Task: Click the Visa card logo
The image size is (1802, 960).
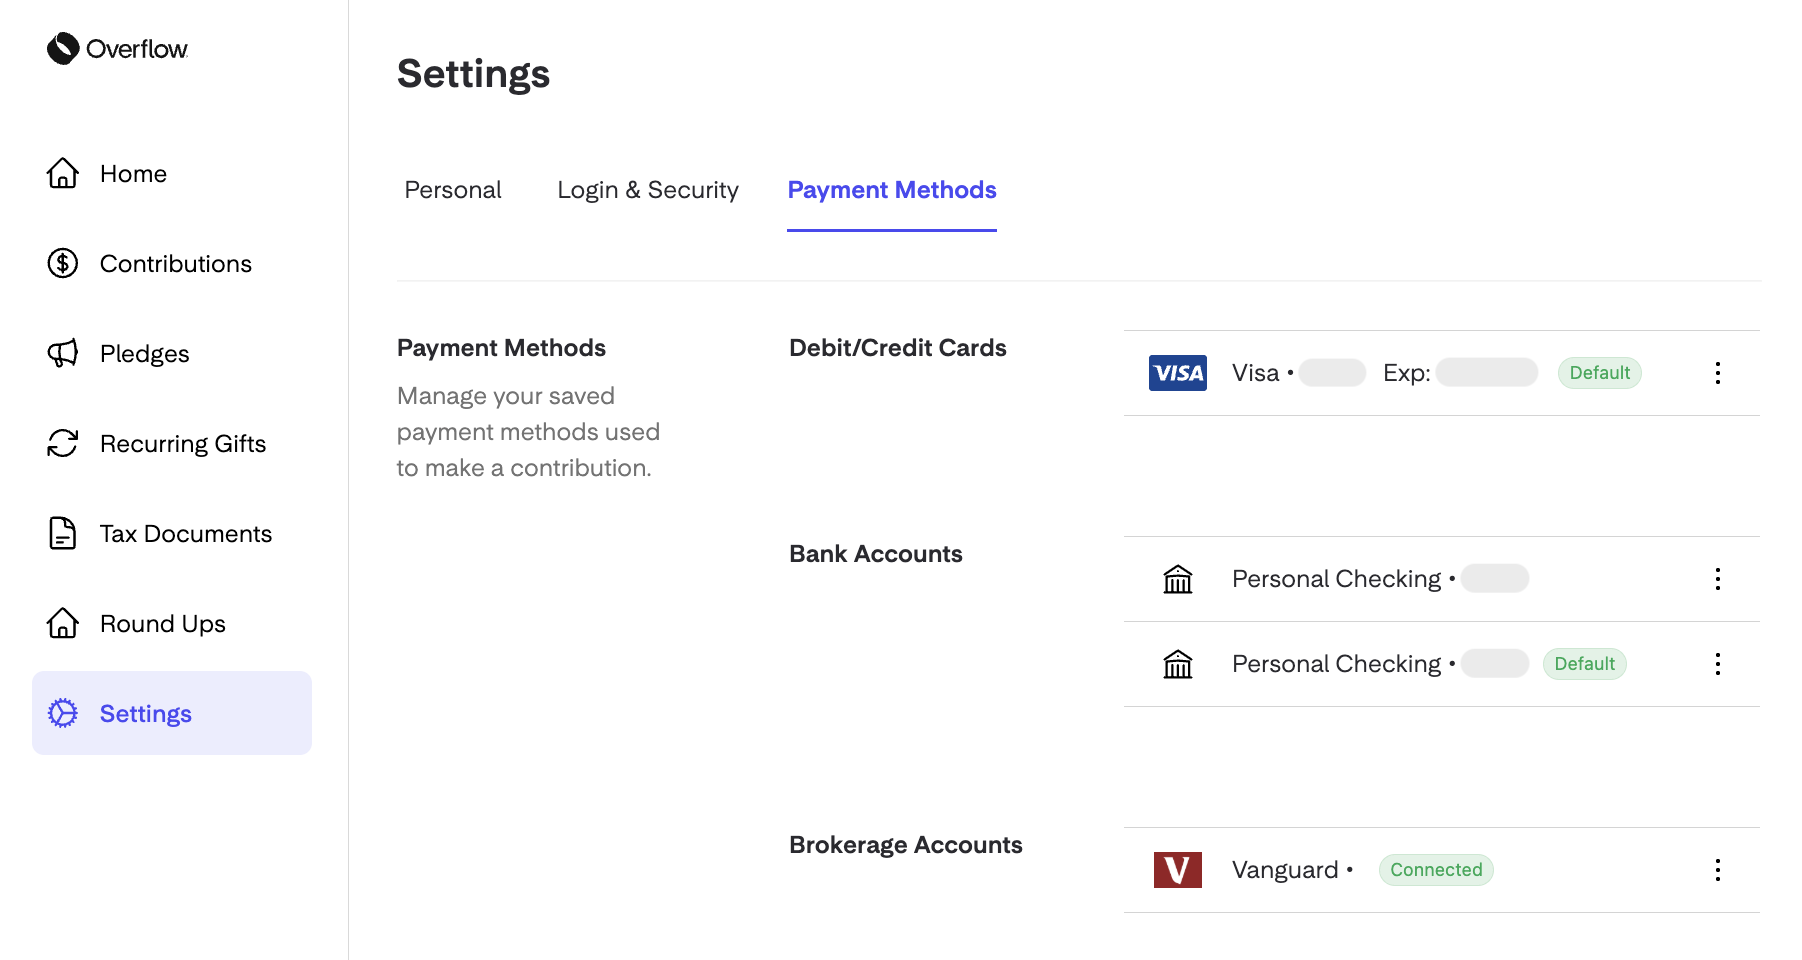Action: click(1177, 372)
